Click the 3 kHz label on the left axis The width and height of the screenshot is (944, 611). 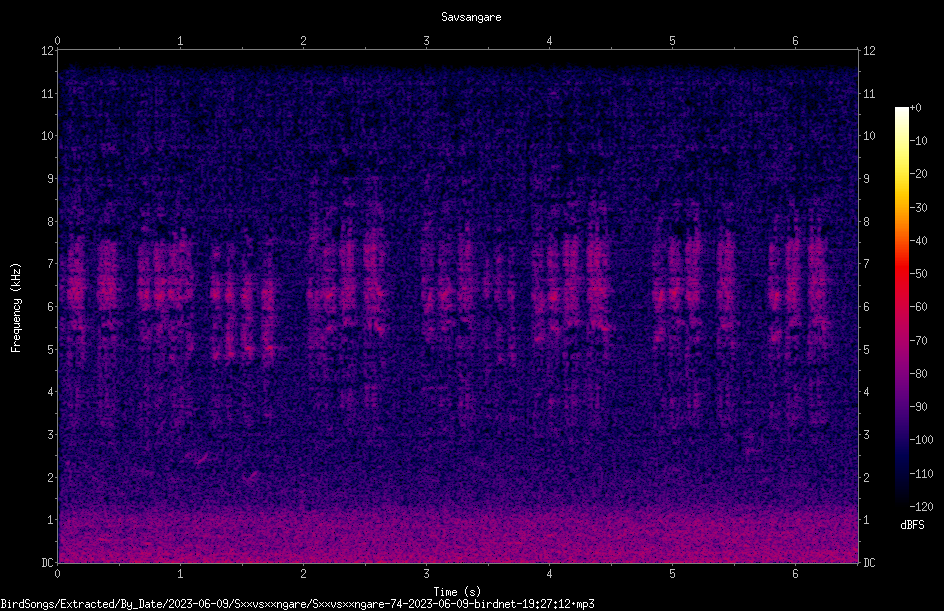[x=51, y=435]
